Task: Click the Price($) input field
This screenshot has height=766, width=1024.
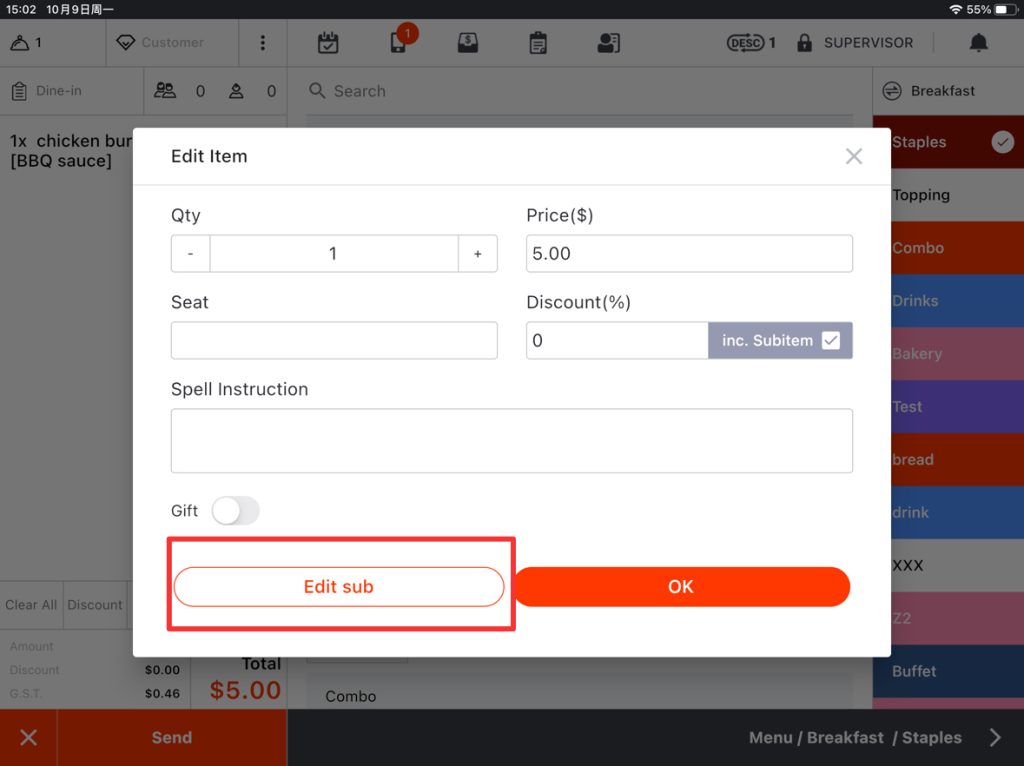Action: 689,254
